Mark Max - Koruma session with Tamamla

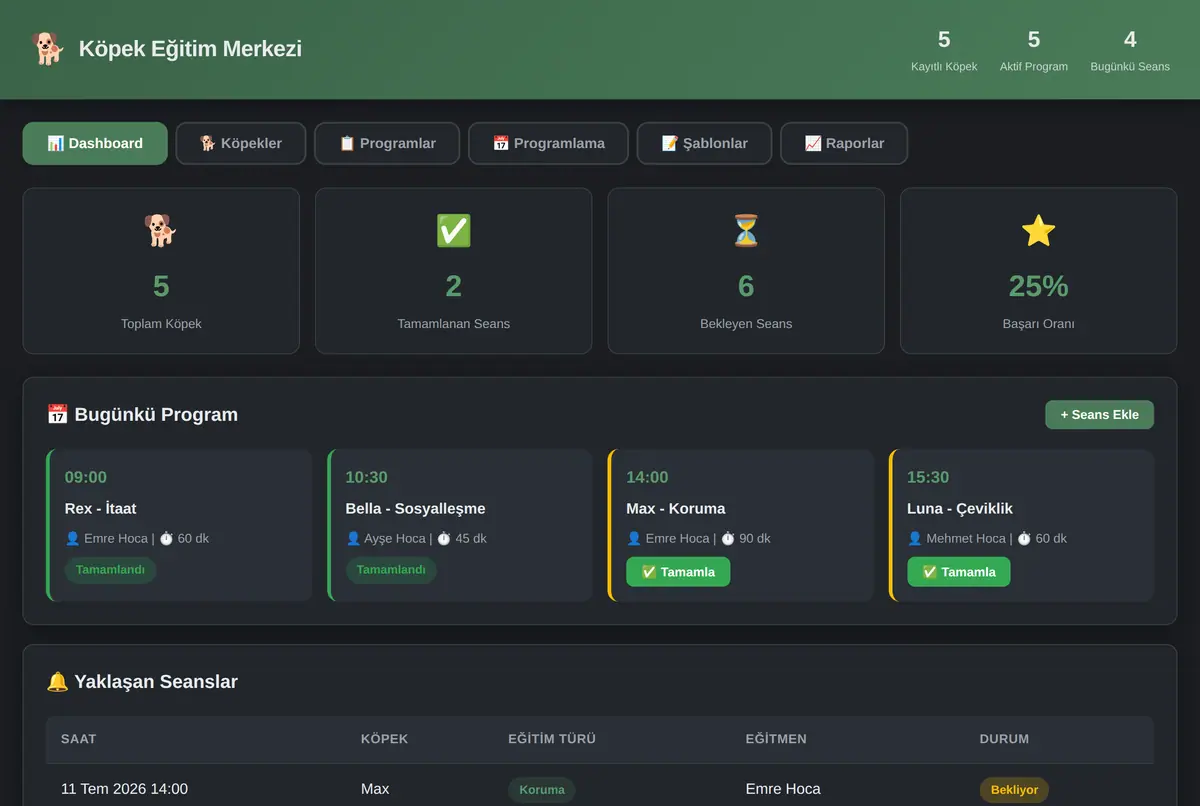coord(678,572)
